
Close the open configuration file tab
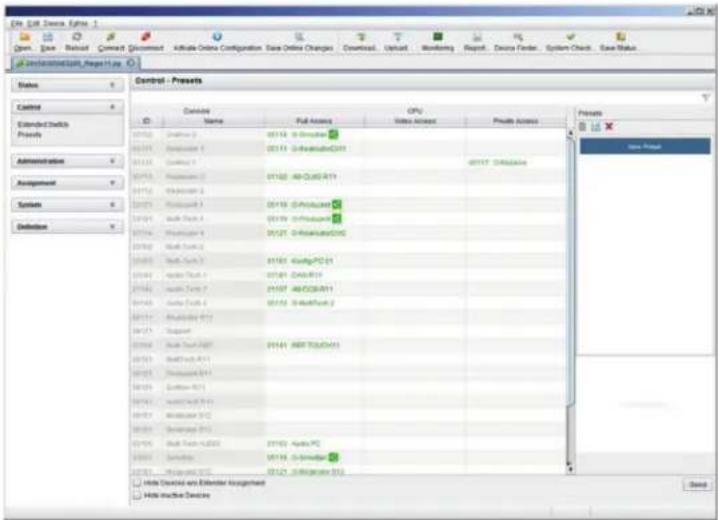pyautogui.click(x=131, y=63)
